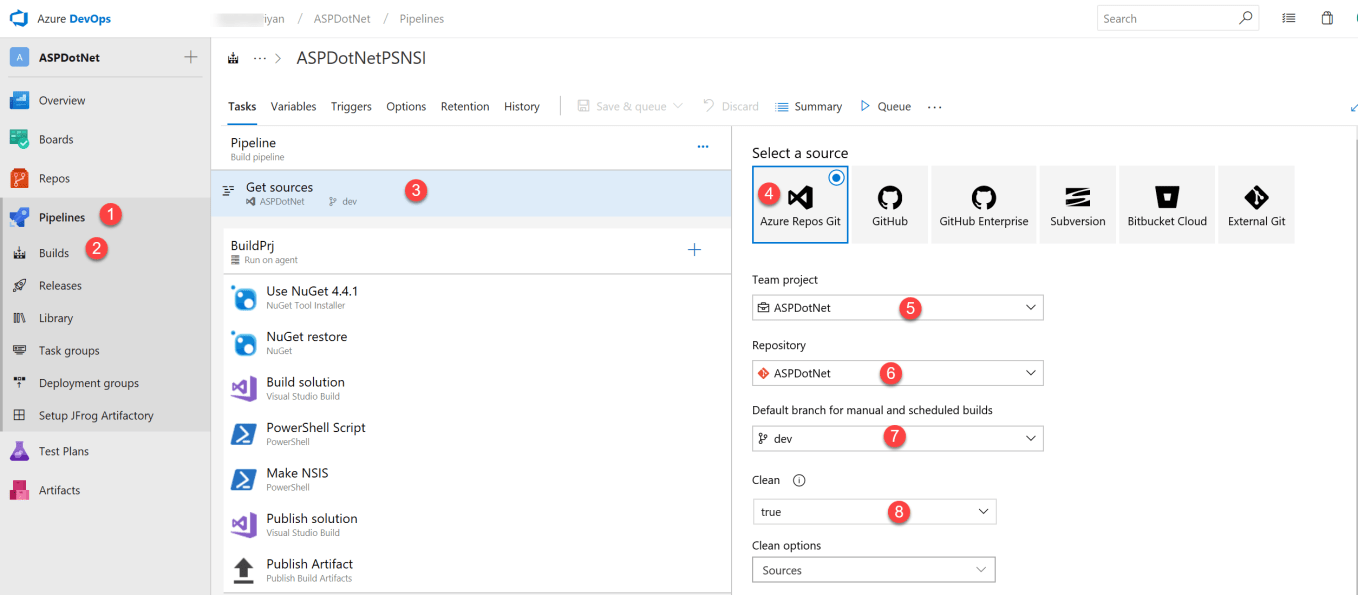1358x595 pixels.
Task: Click the work items list icon in header
Action: pyautogui.click(x=1289, y=18)
